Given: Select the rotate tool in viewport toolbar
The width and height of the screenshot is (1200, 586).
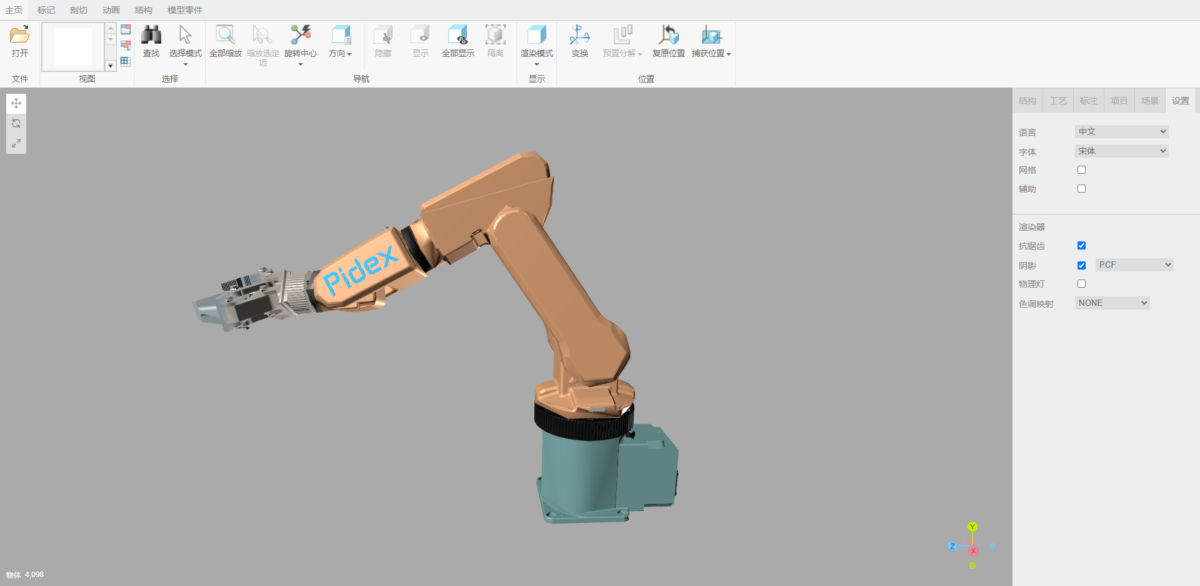Looking at the screenshot, I should [x=16, y=123].
